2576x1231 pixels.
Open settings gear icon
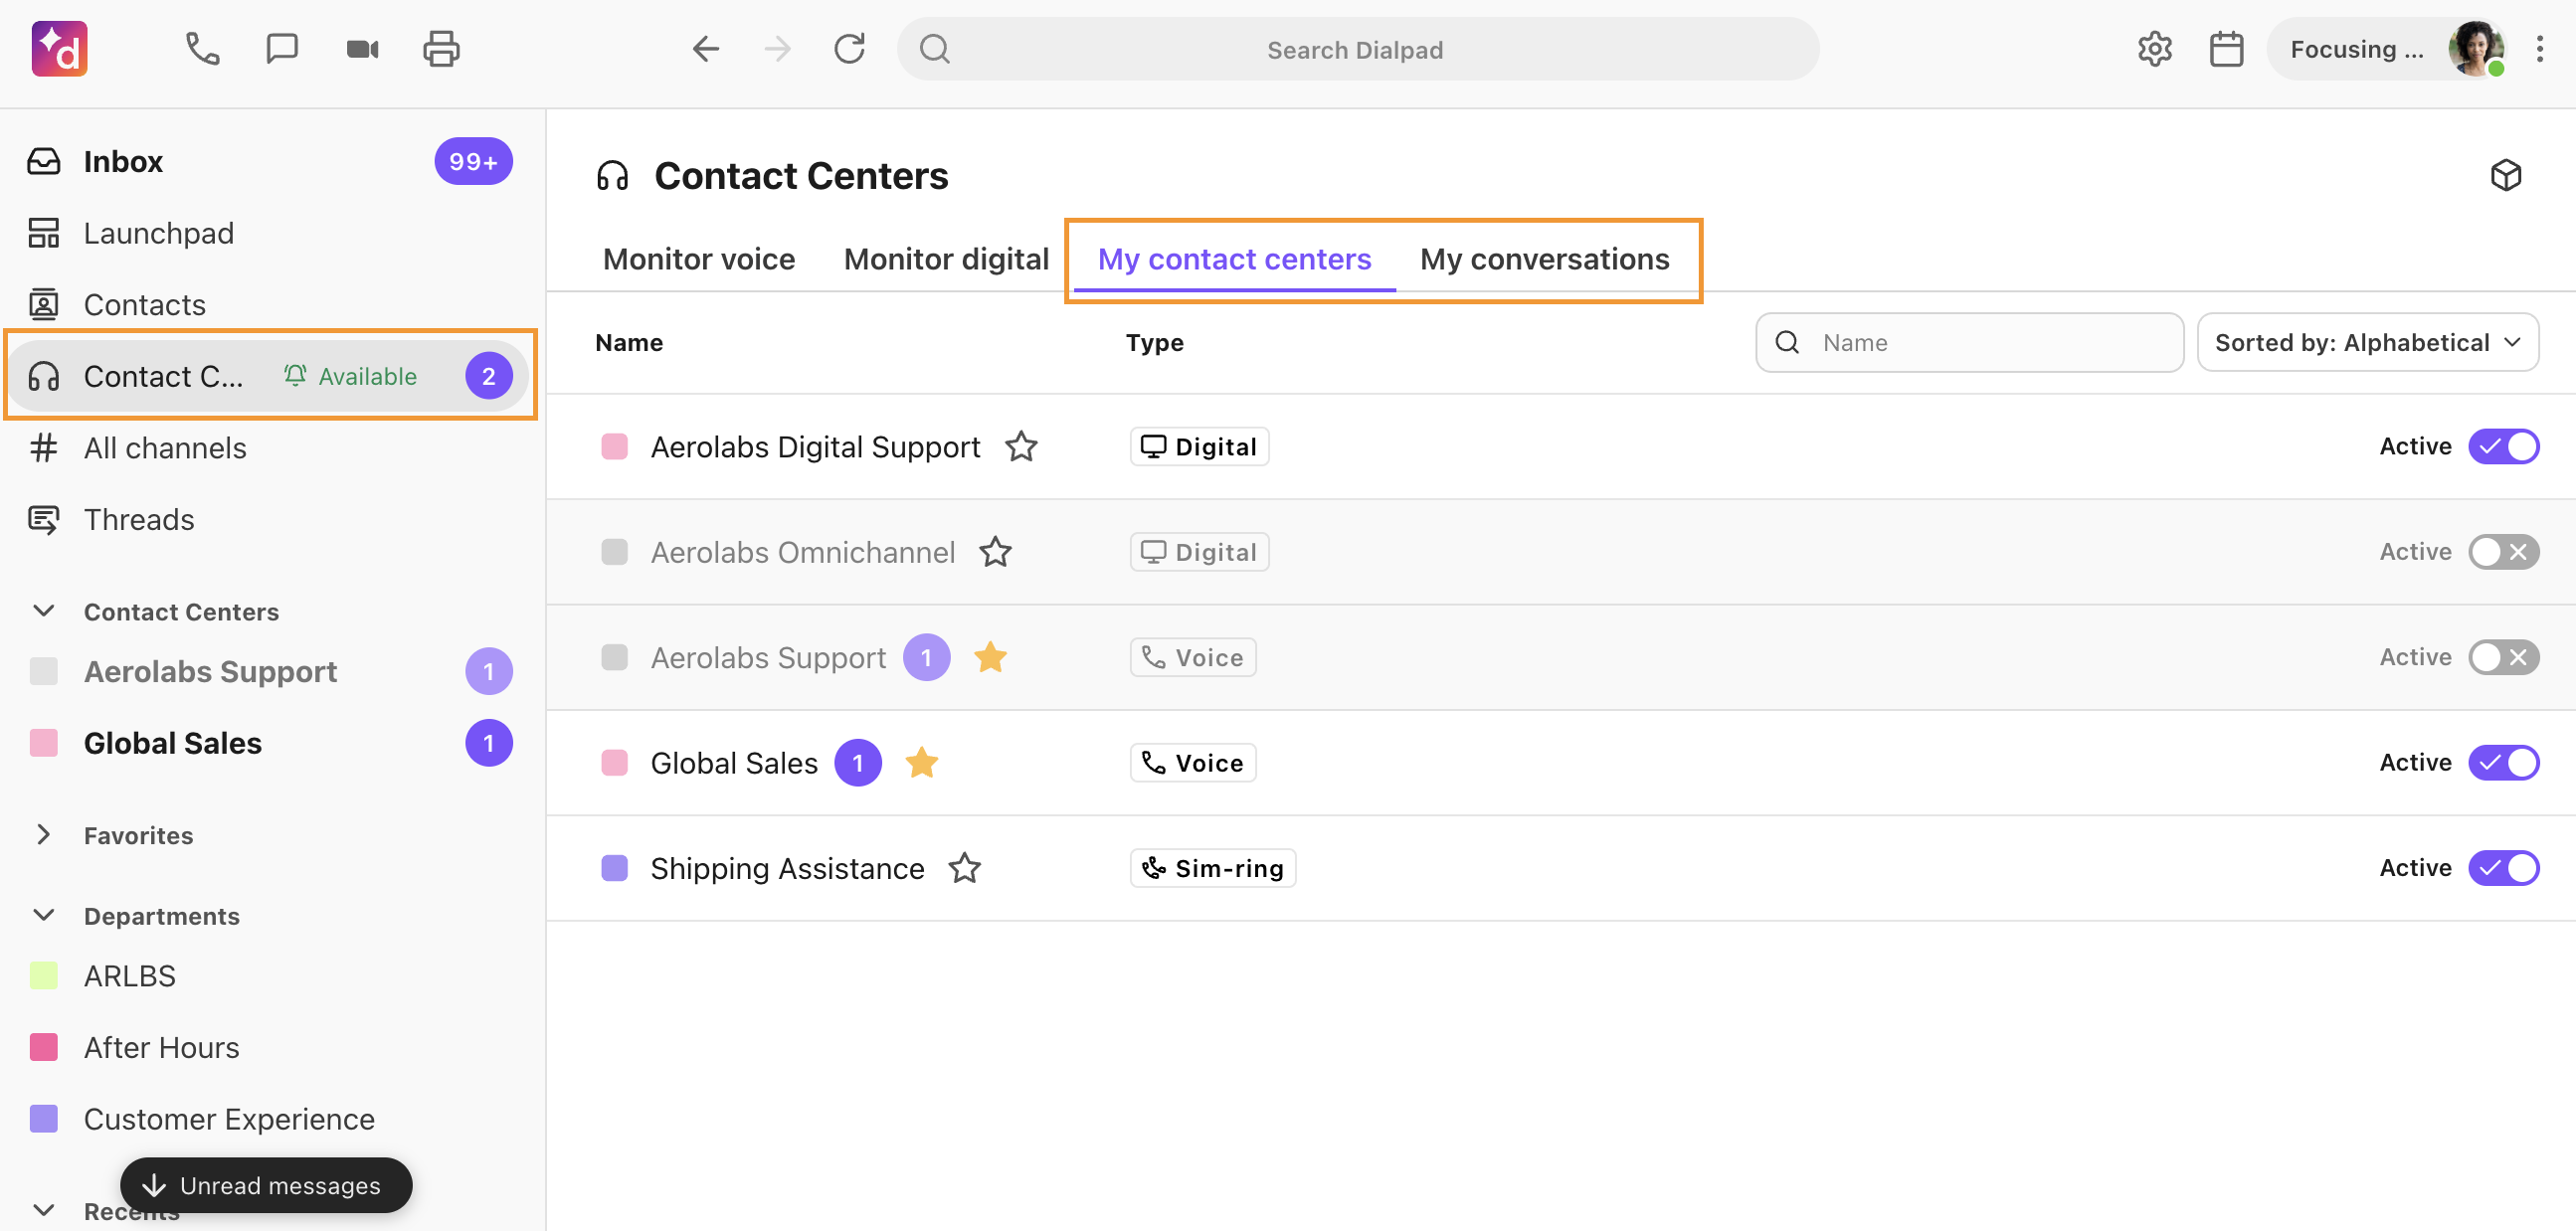click(2154, 49)
